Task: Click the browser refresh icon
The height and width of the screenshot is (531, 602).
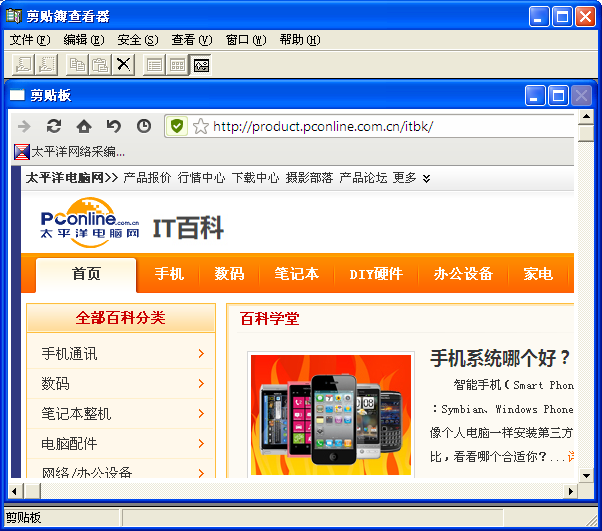Action: pos(54,126)
